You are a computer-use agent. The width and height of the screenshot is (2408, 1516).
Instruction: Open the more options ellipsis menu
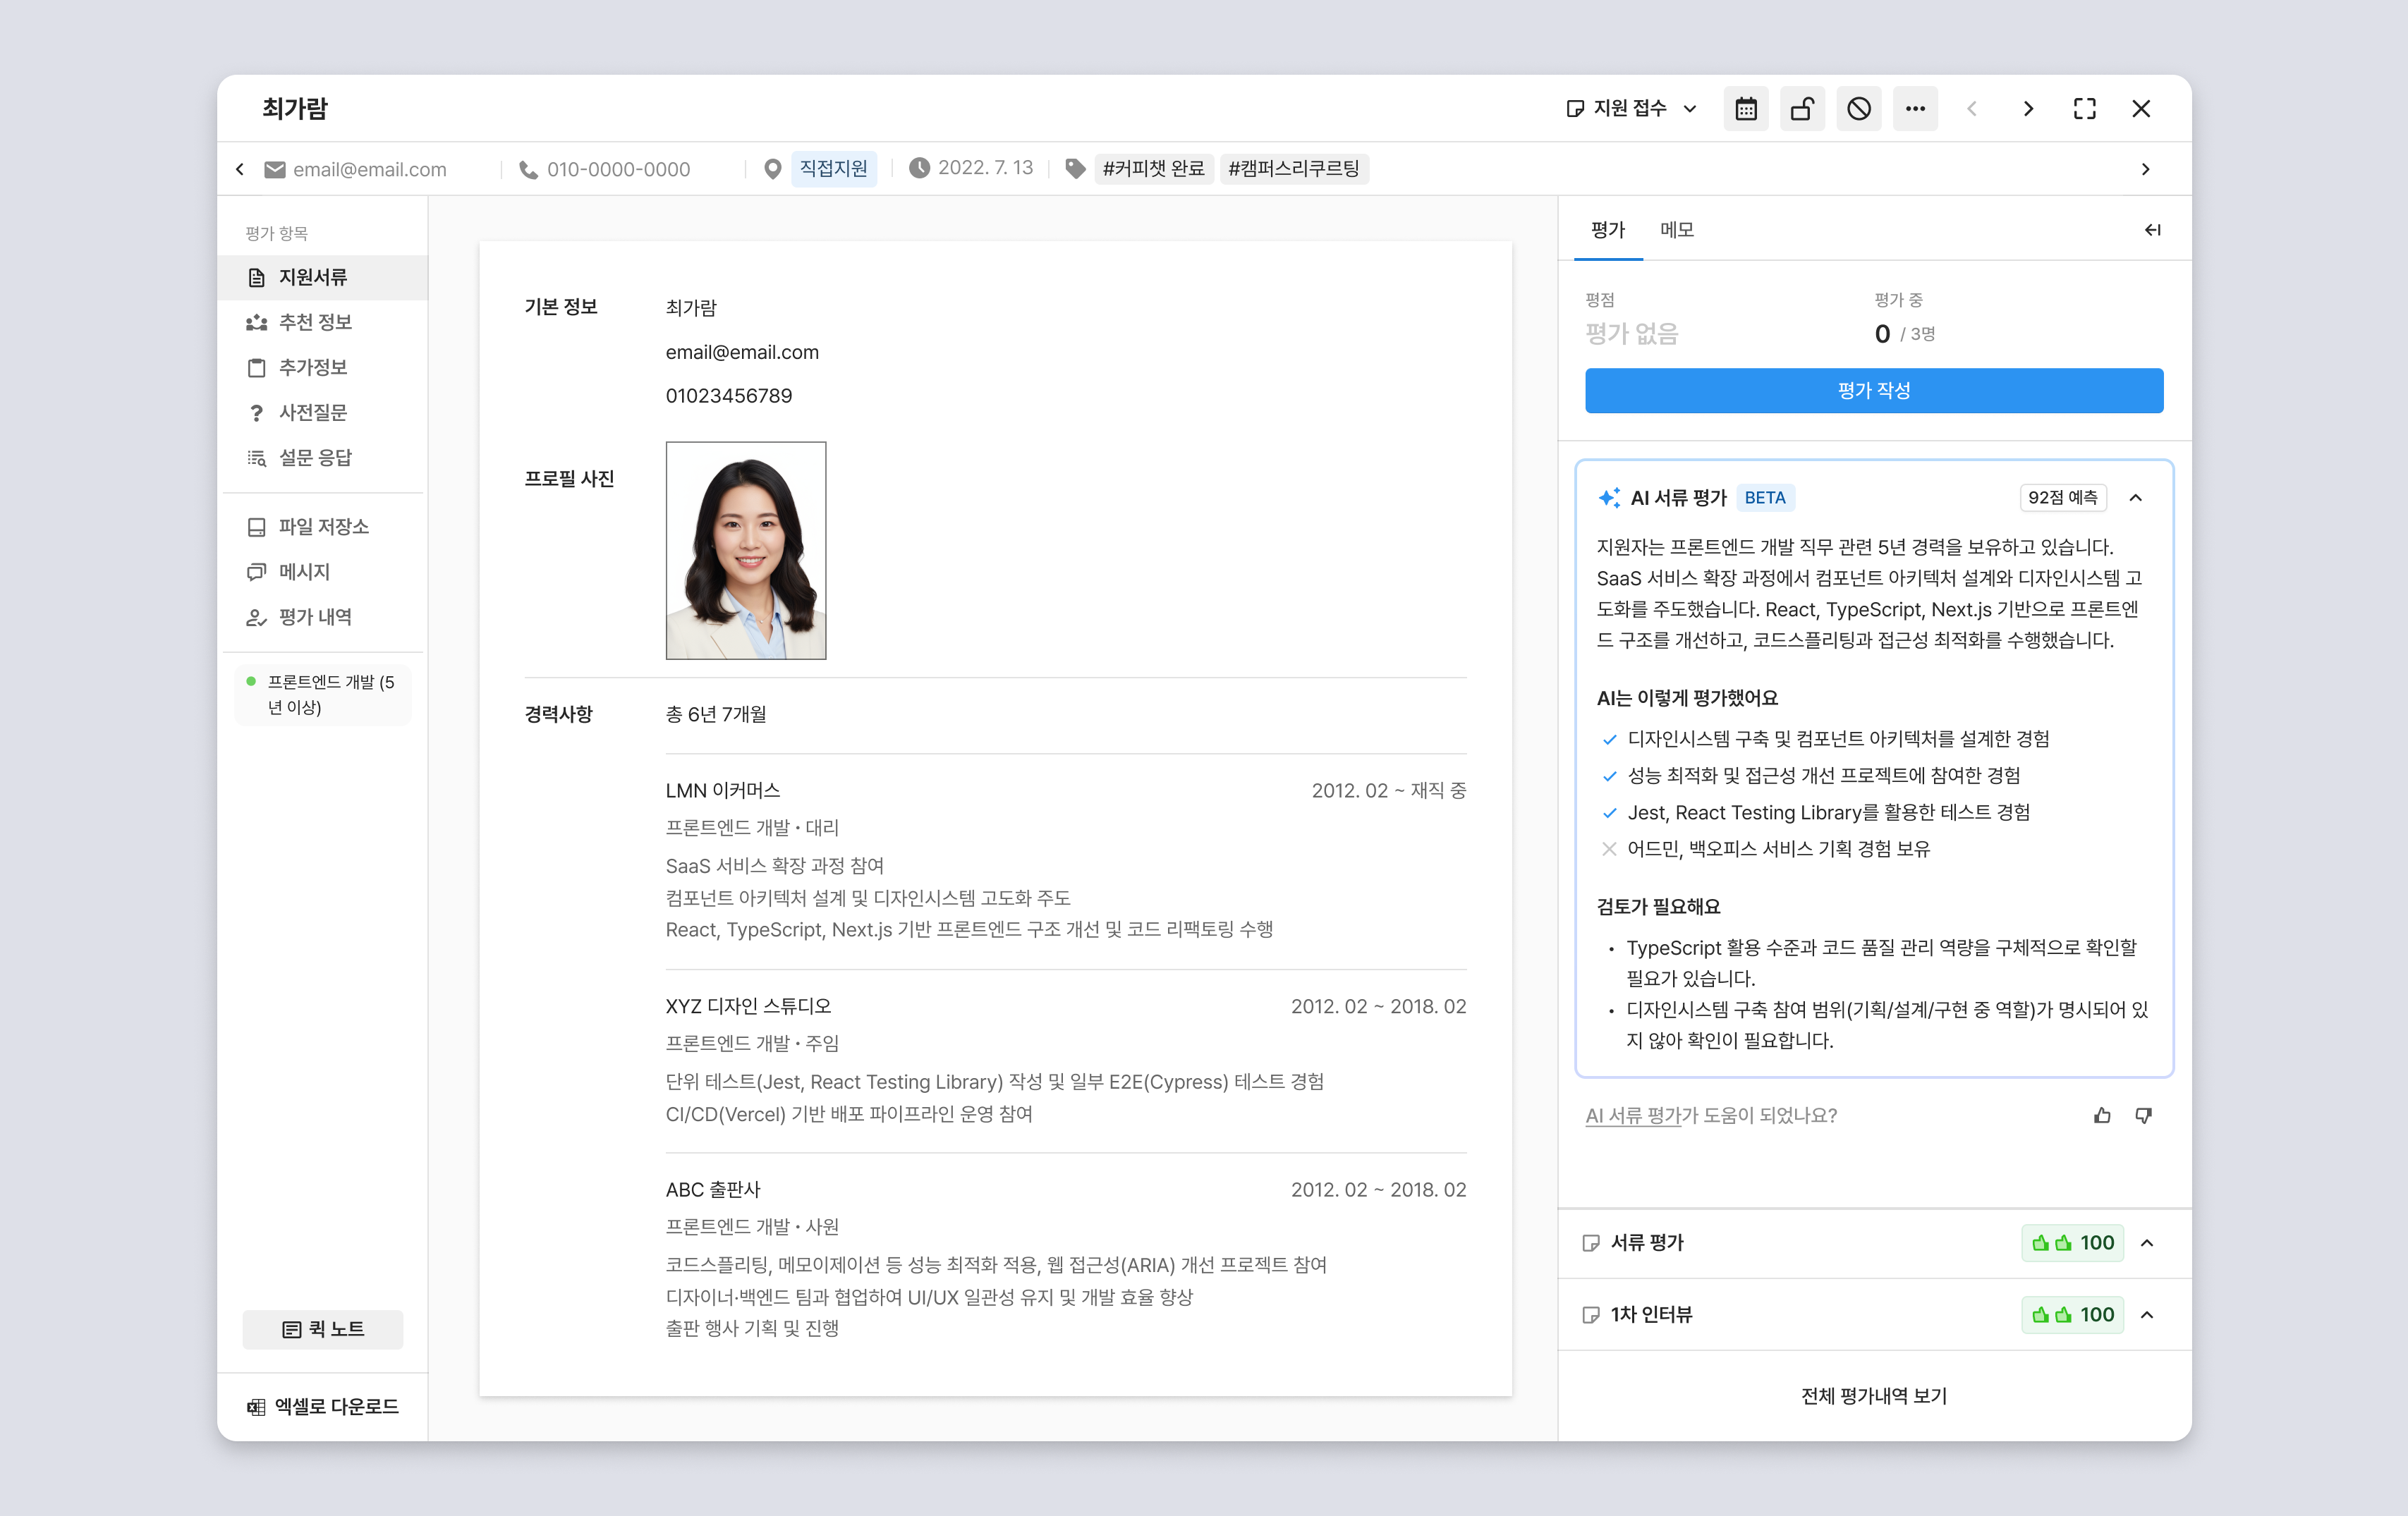click(x=1914, y=109)
